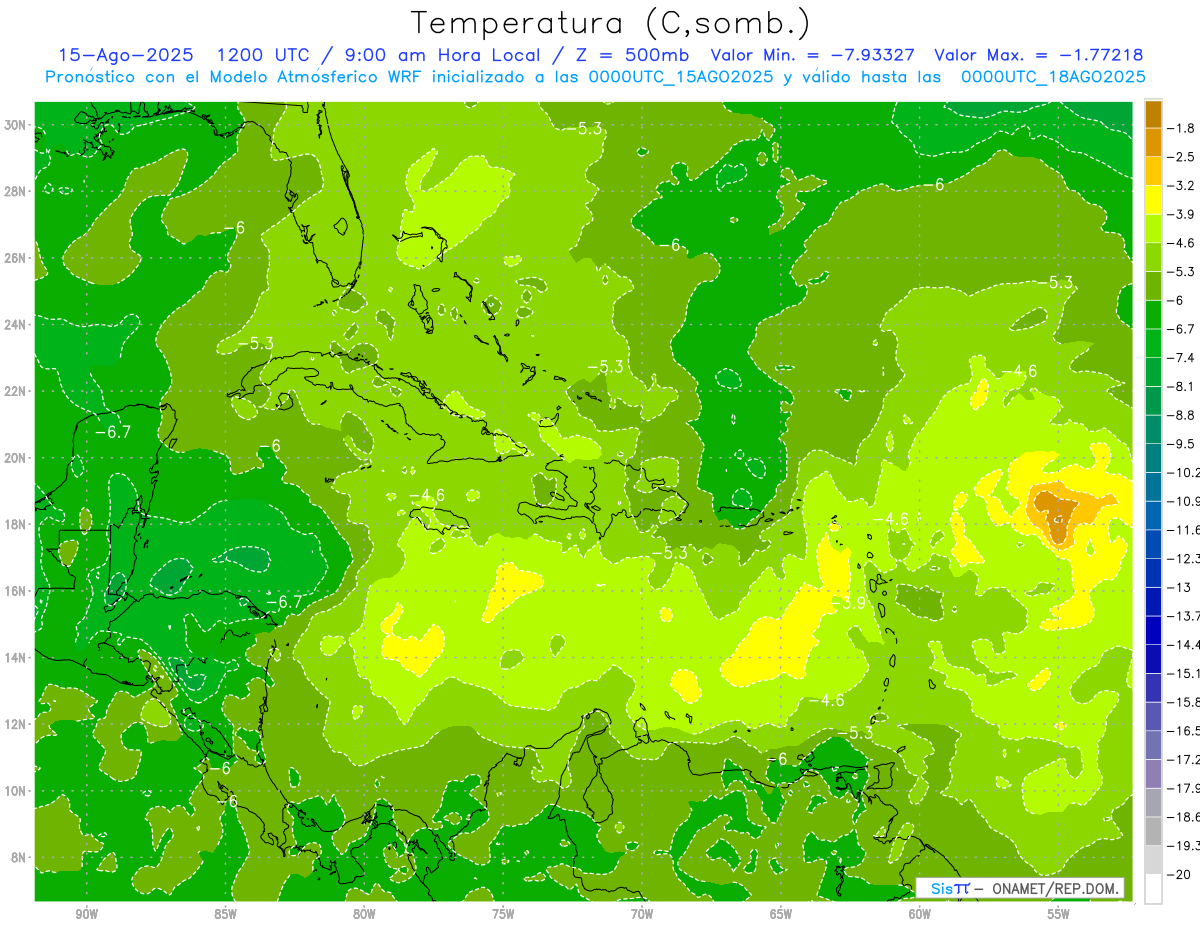Click legend value '-3.2'

coord(1182,186)
